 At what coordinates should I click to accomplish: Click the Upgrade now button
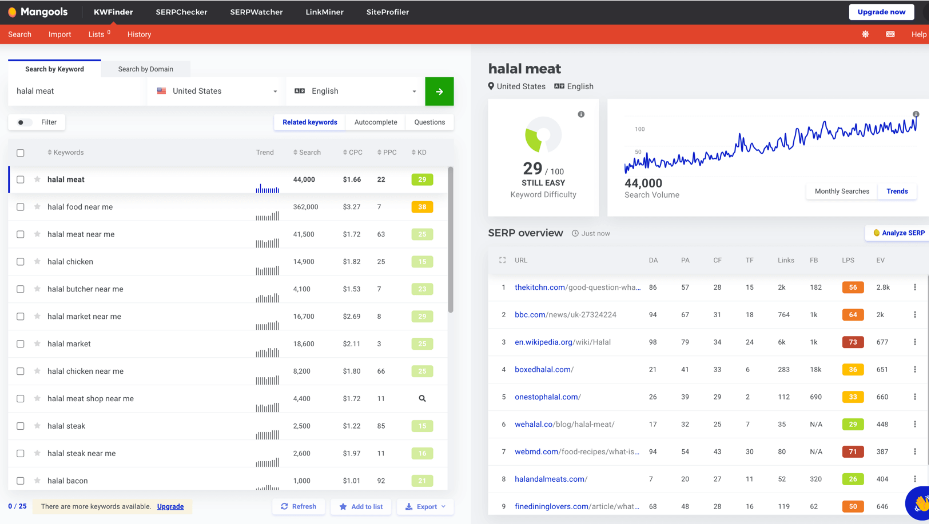pyautogui.click(x=880, y=12)
